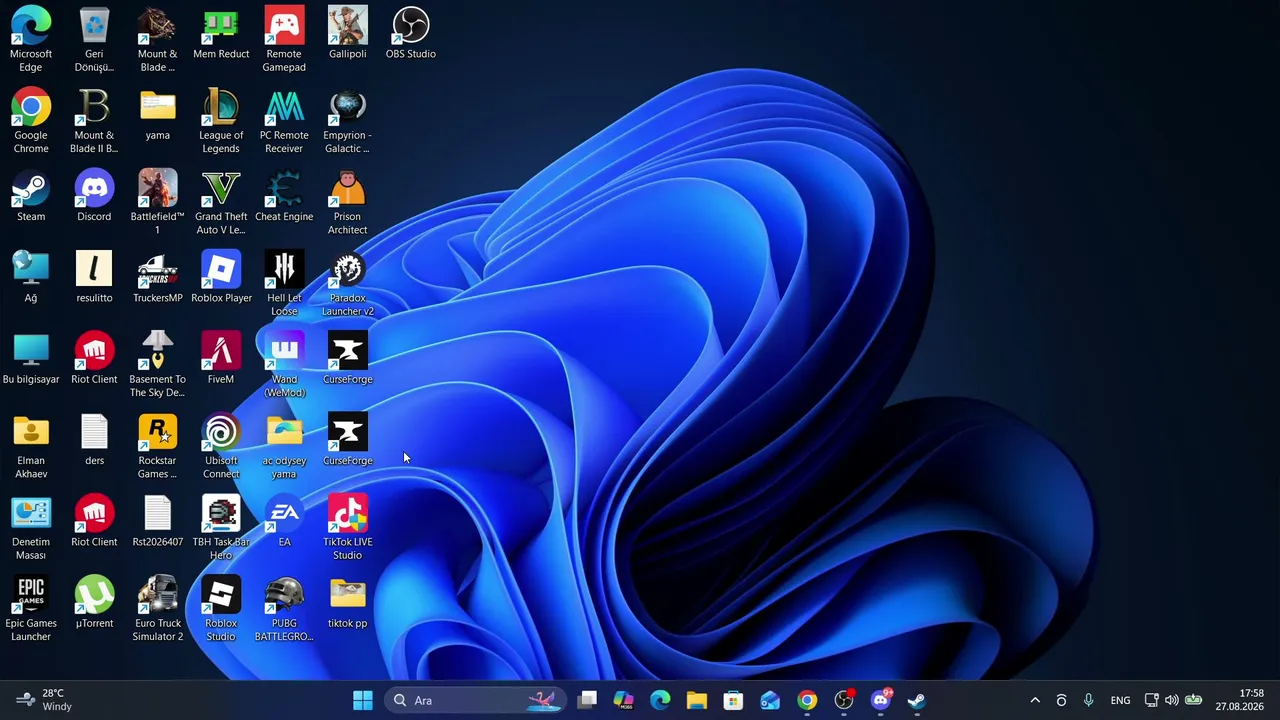Select the PUBG BATTLEGROUNDS icon
This screenshot has width=1280, height=720.
284,609
